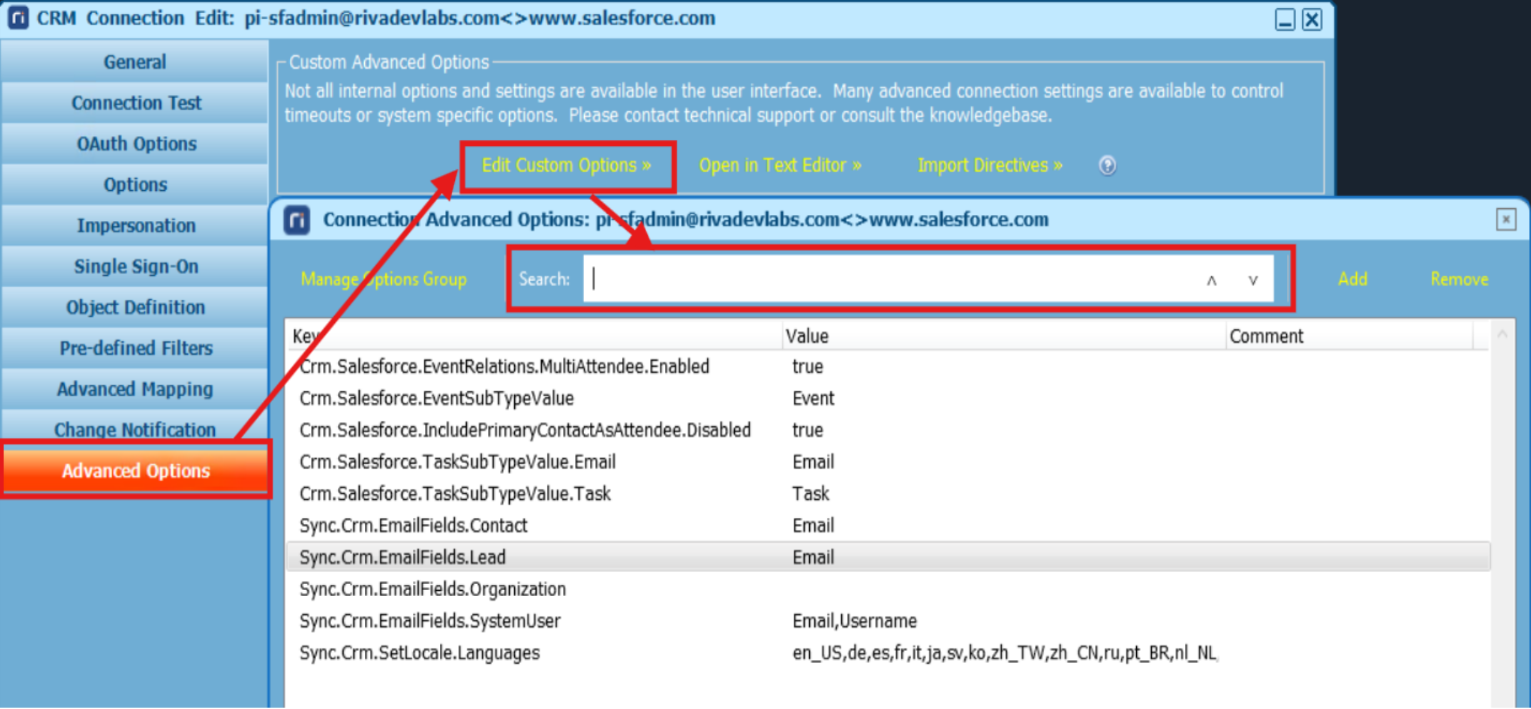Click the Riva logo in CRM Connection Edit title

17,18
